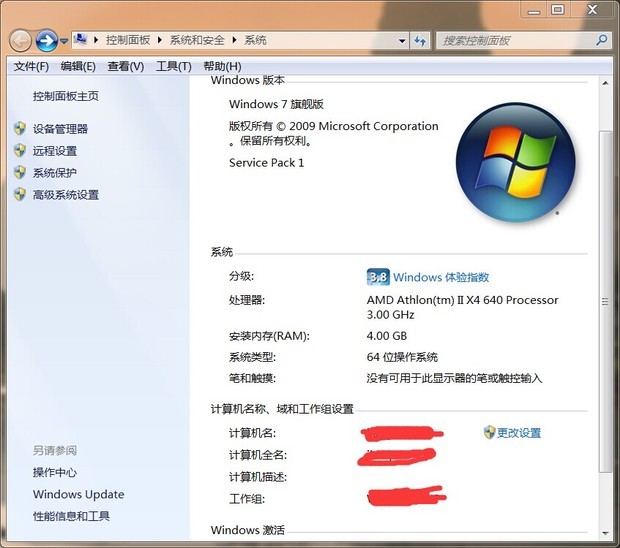This screenshot has width=620, height=548.
Task: Open the address bar history dropdown
Action: click(402, 41)
